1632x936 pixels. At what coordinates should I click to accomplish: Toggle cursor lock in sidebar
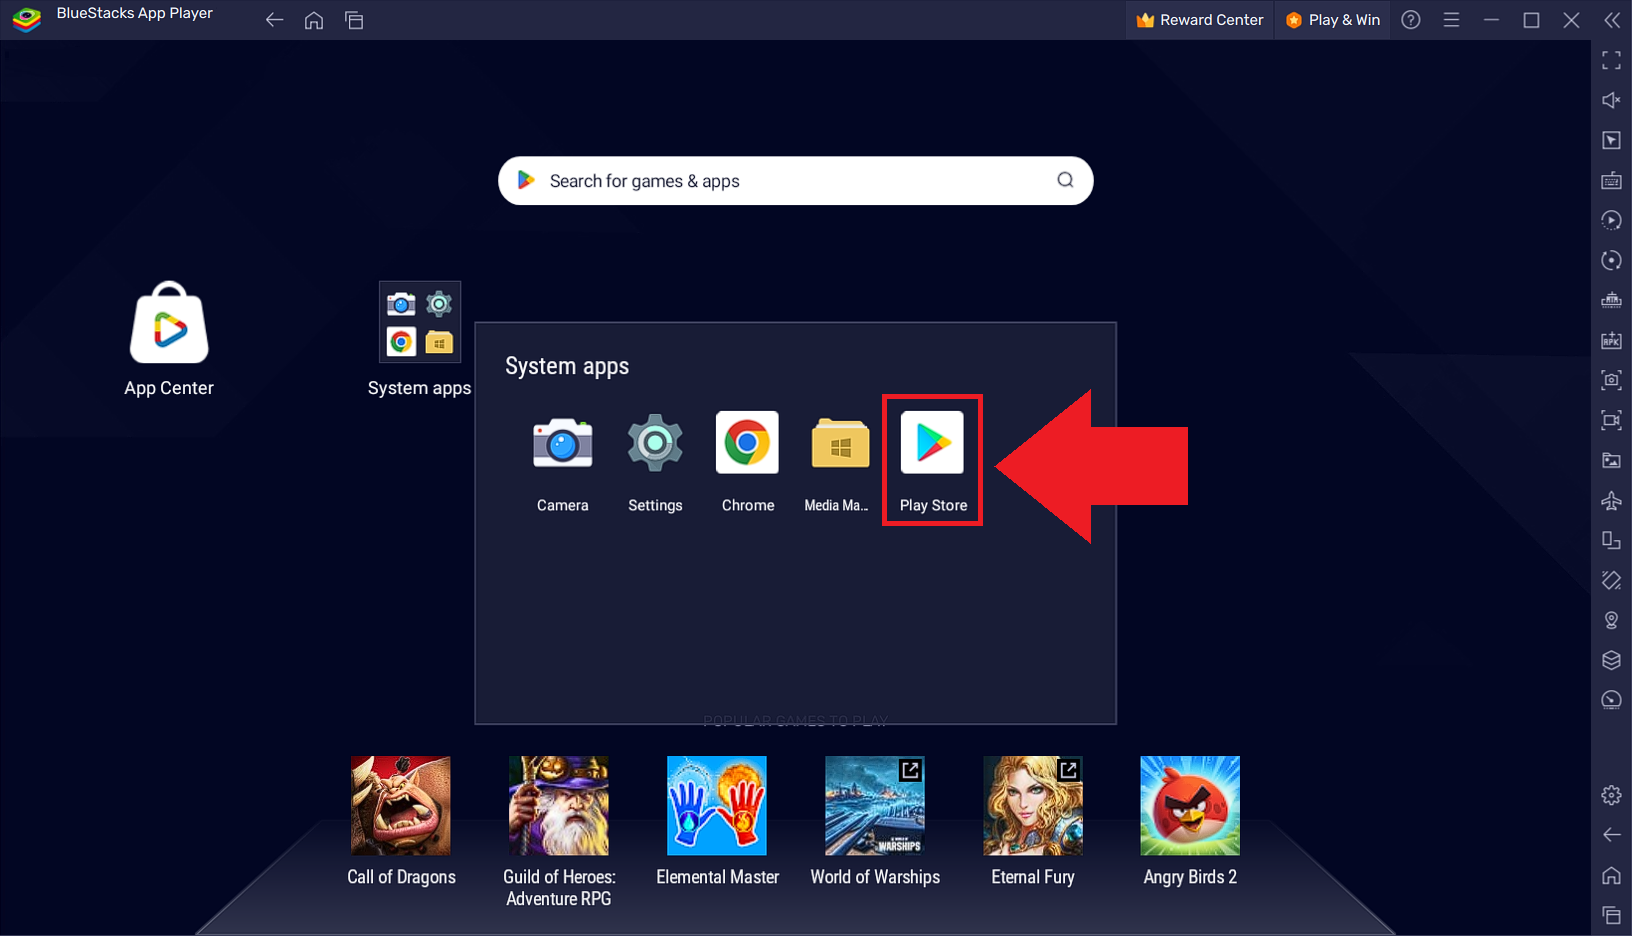[1611, 140]
